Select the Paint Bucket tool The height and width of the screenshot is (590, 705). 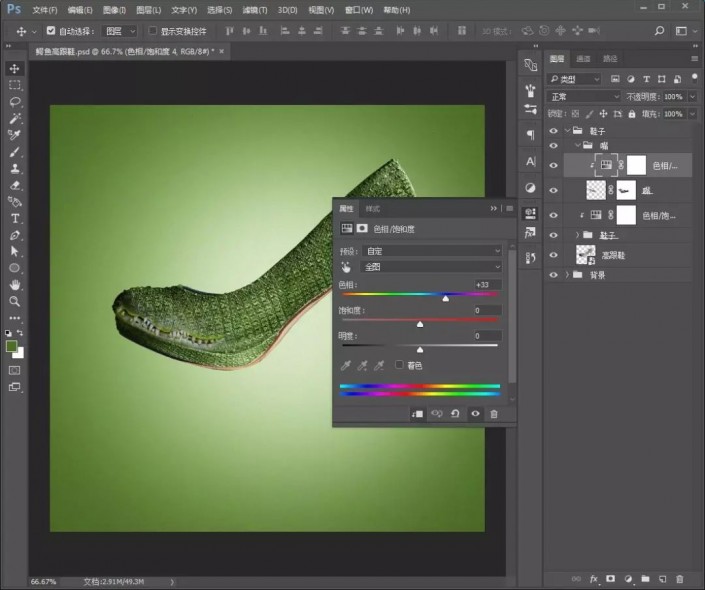point(14,201)
